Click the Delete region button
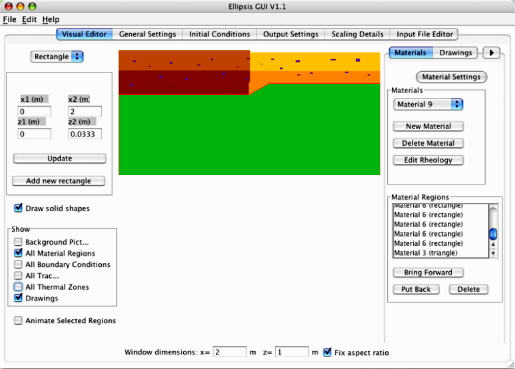 (x=469, y=289)
